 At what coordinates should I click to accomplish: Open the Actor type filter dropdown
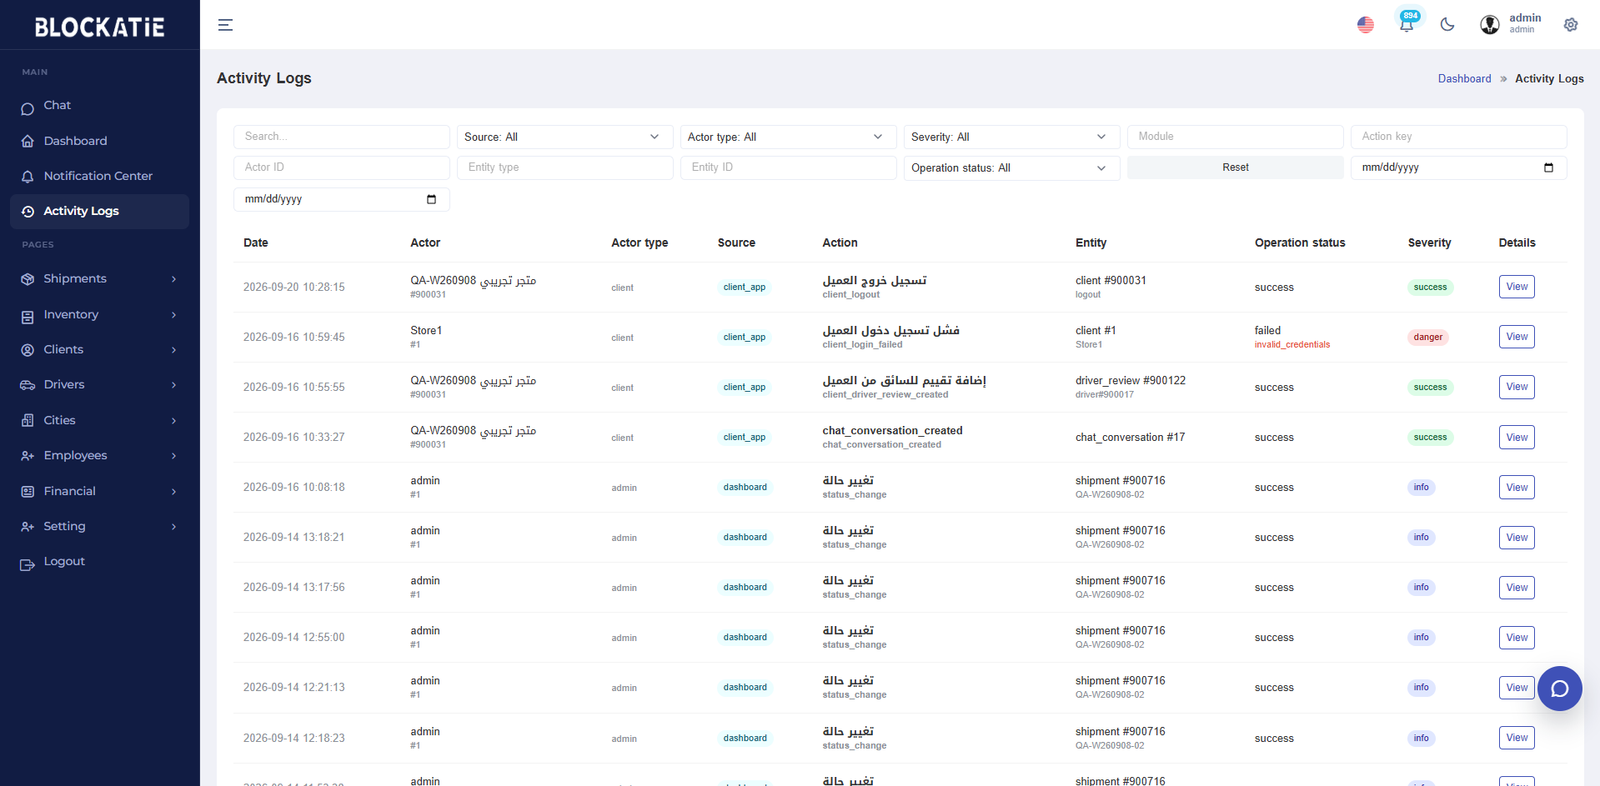point(788,137)
